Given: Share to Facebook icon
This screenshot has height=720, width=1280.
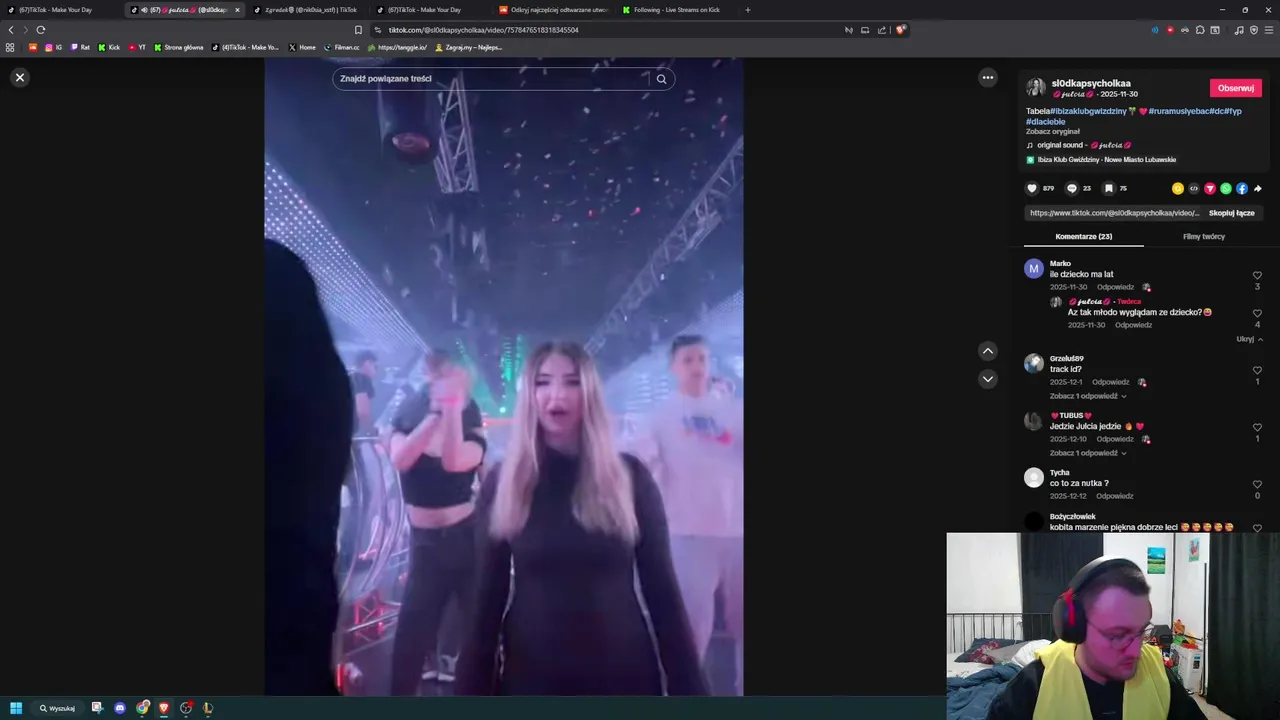Looking at the screenshot, I should (x=1242, y=188).
